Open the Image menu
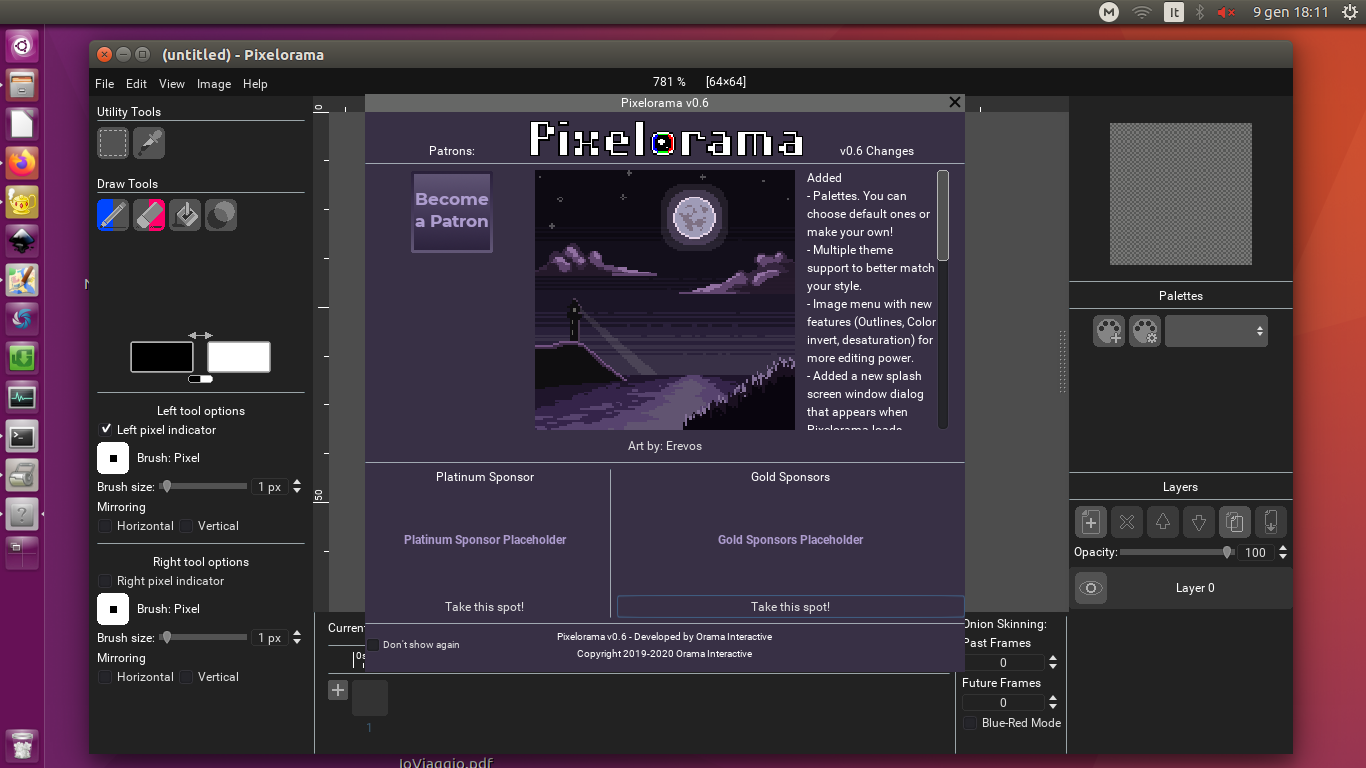The width and height of the screenshot is (1366, 768). click(x=214, y=84)
